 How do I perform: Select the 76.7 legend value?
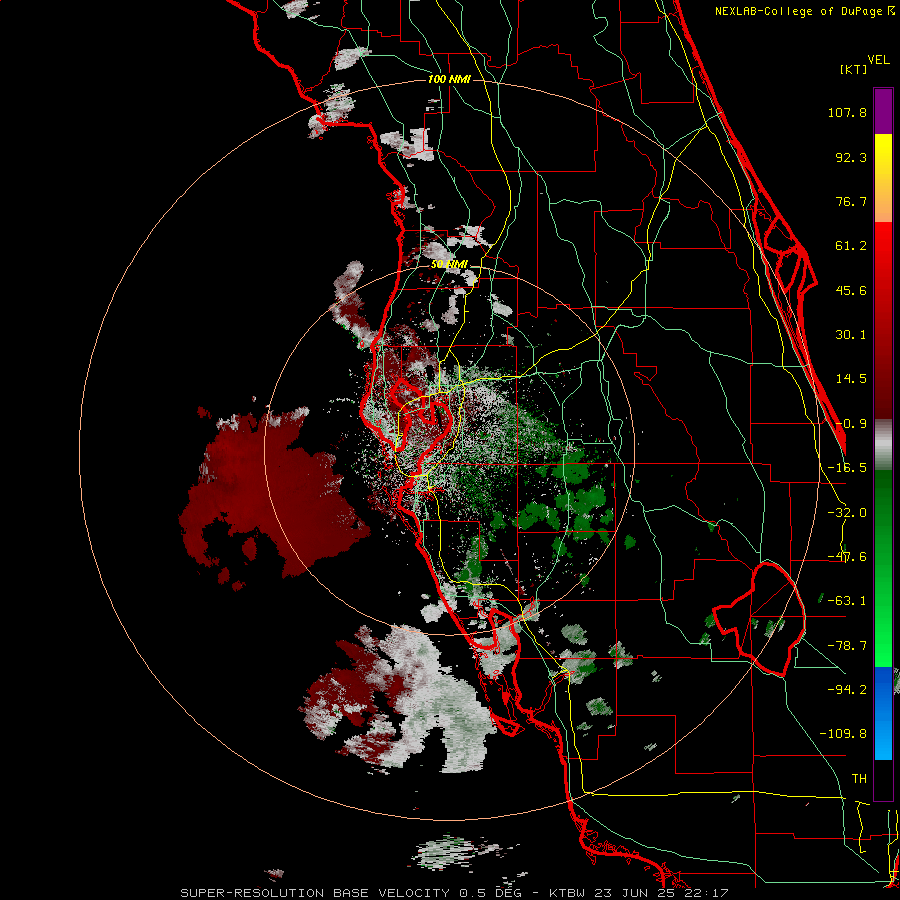click(x=851, y=201)
